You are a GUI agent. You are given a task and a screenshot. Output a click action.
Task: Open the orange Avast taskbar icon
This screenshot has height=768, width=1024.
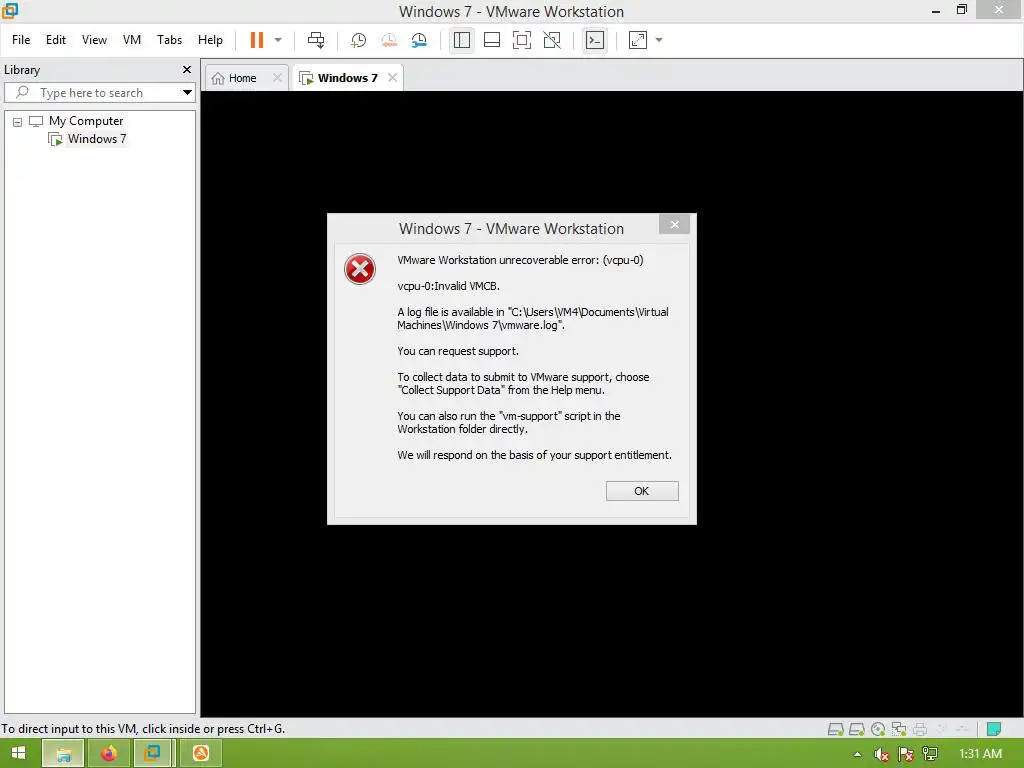pos(200,754)
